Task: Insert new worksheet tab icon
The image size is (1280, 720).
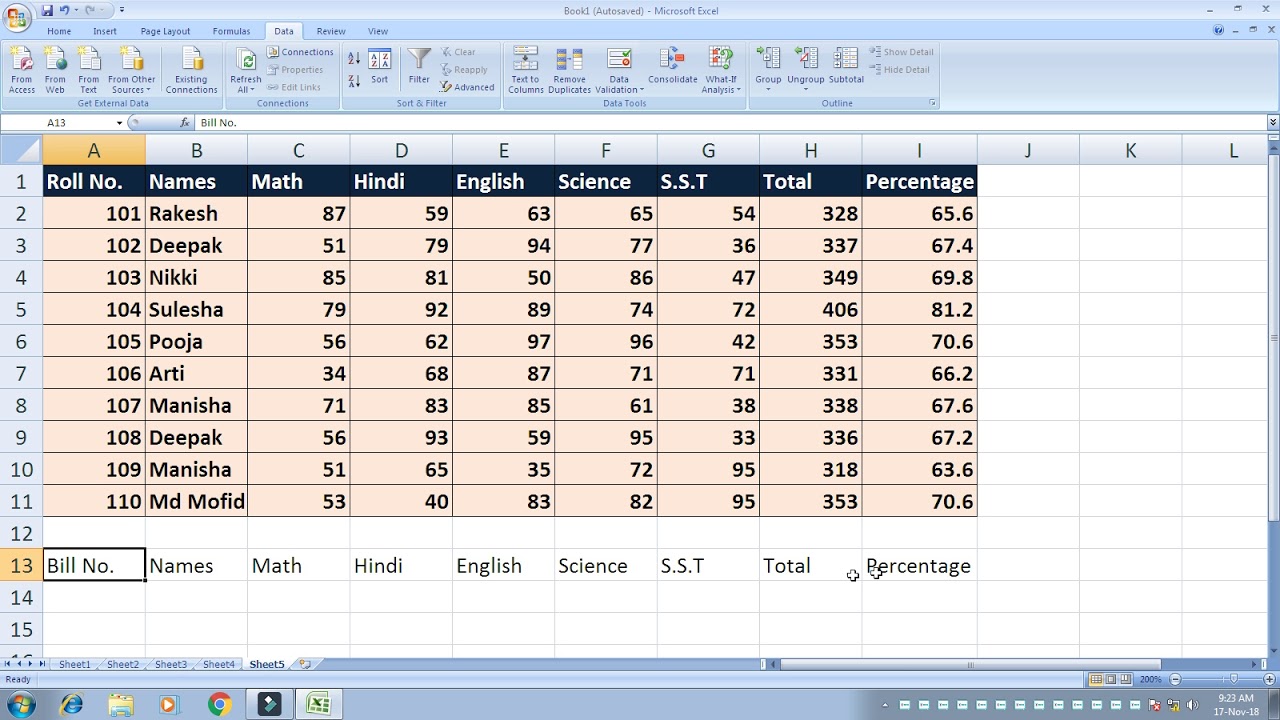Action: (304, 664)
